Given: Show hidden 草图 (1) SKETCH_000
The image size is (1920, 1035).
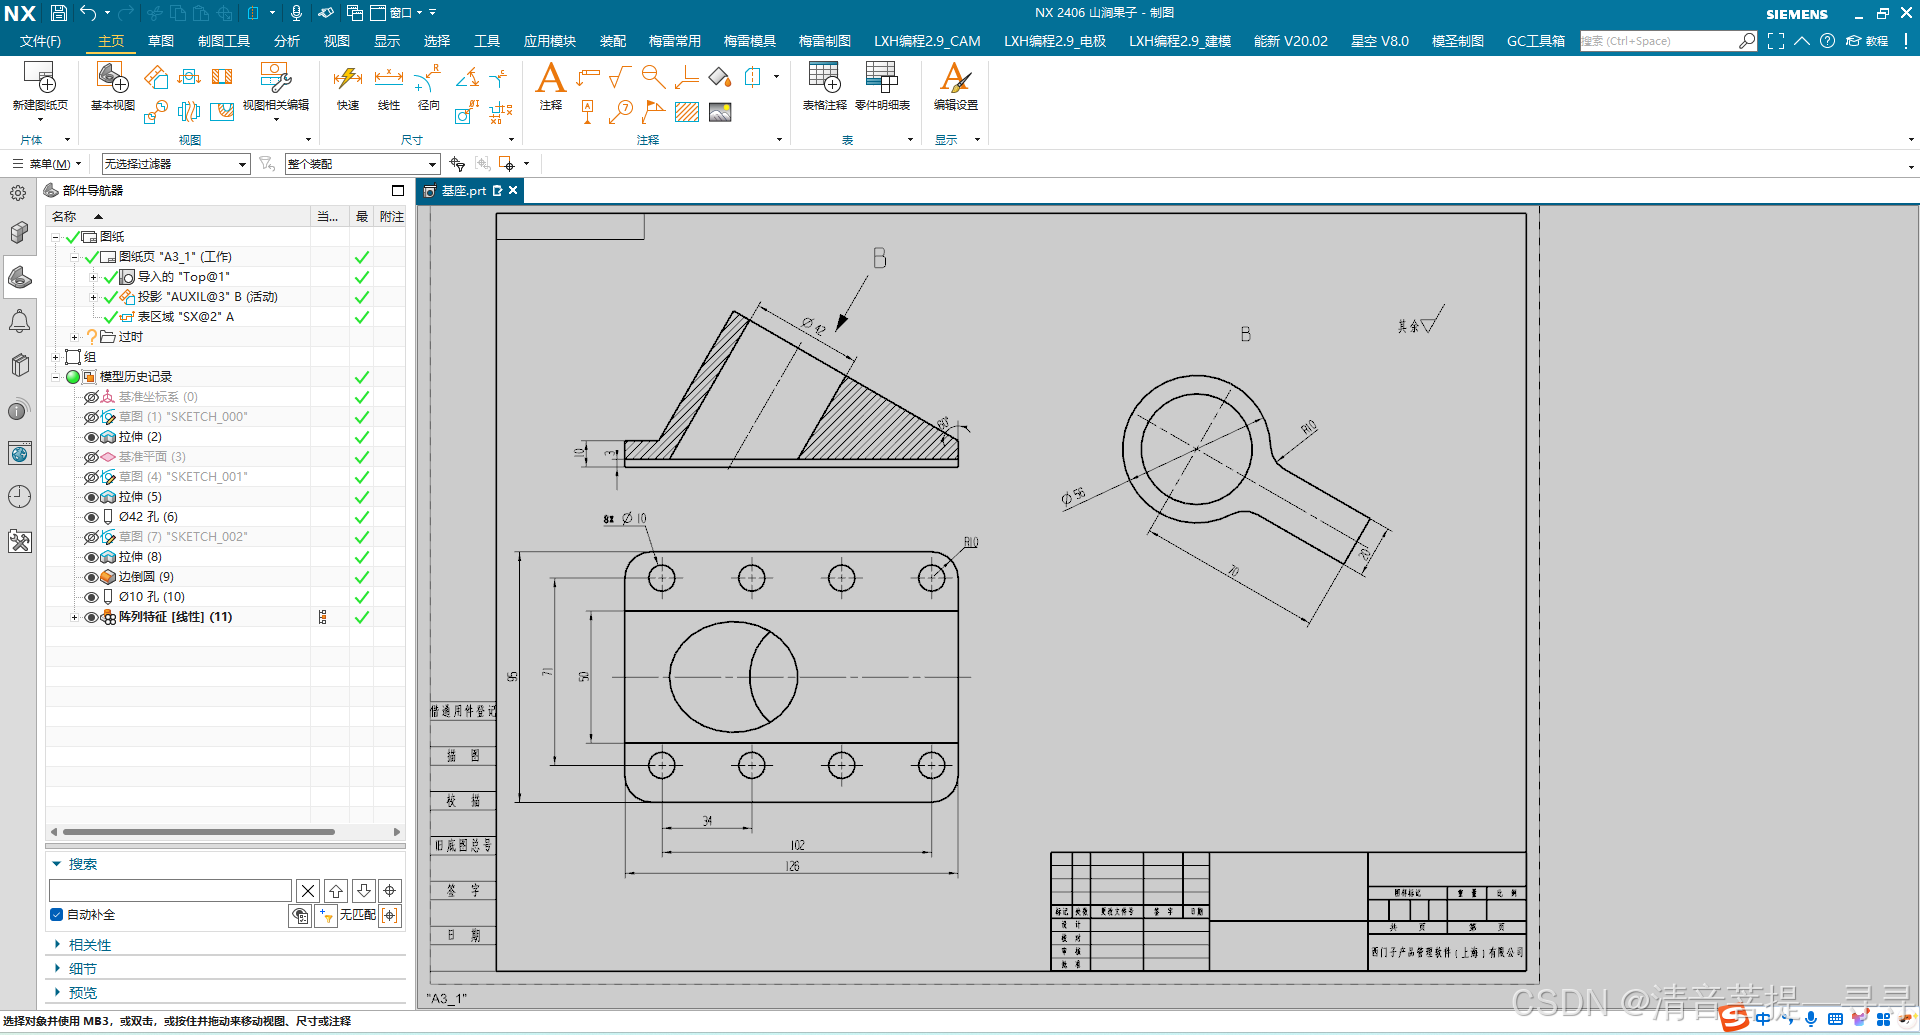Looking at the screenshot, I should tap(91, 417).
